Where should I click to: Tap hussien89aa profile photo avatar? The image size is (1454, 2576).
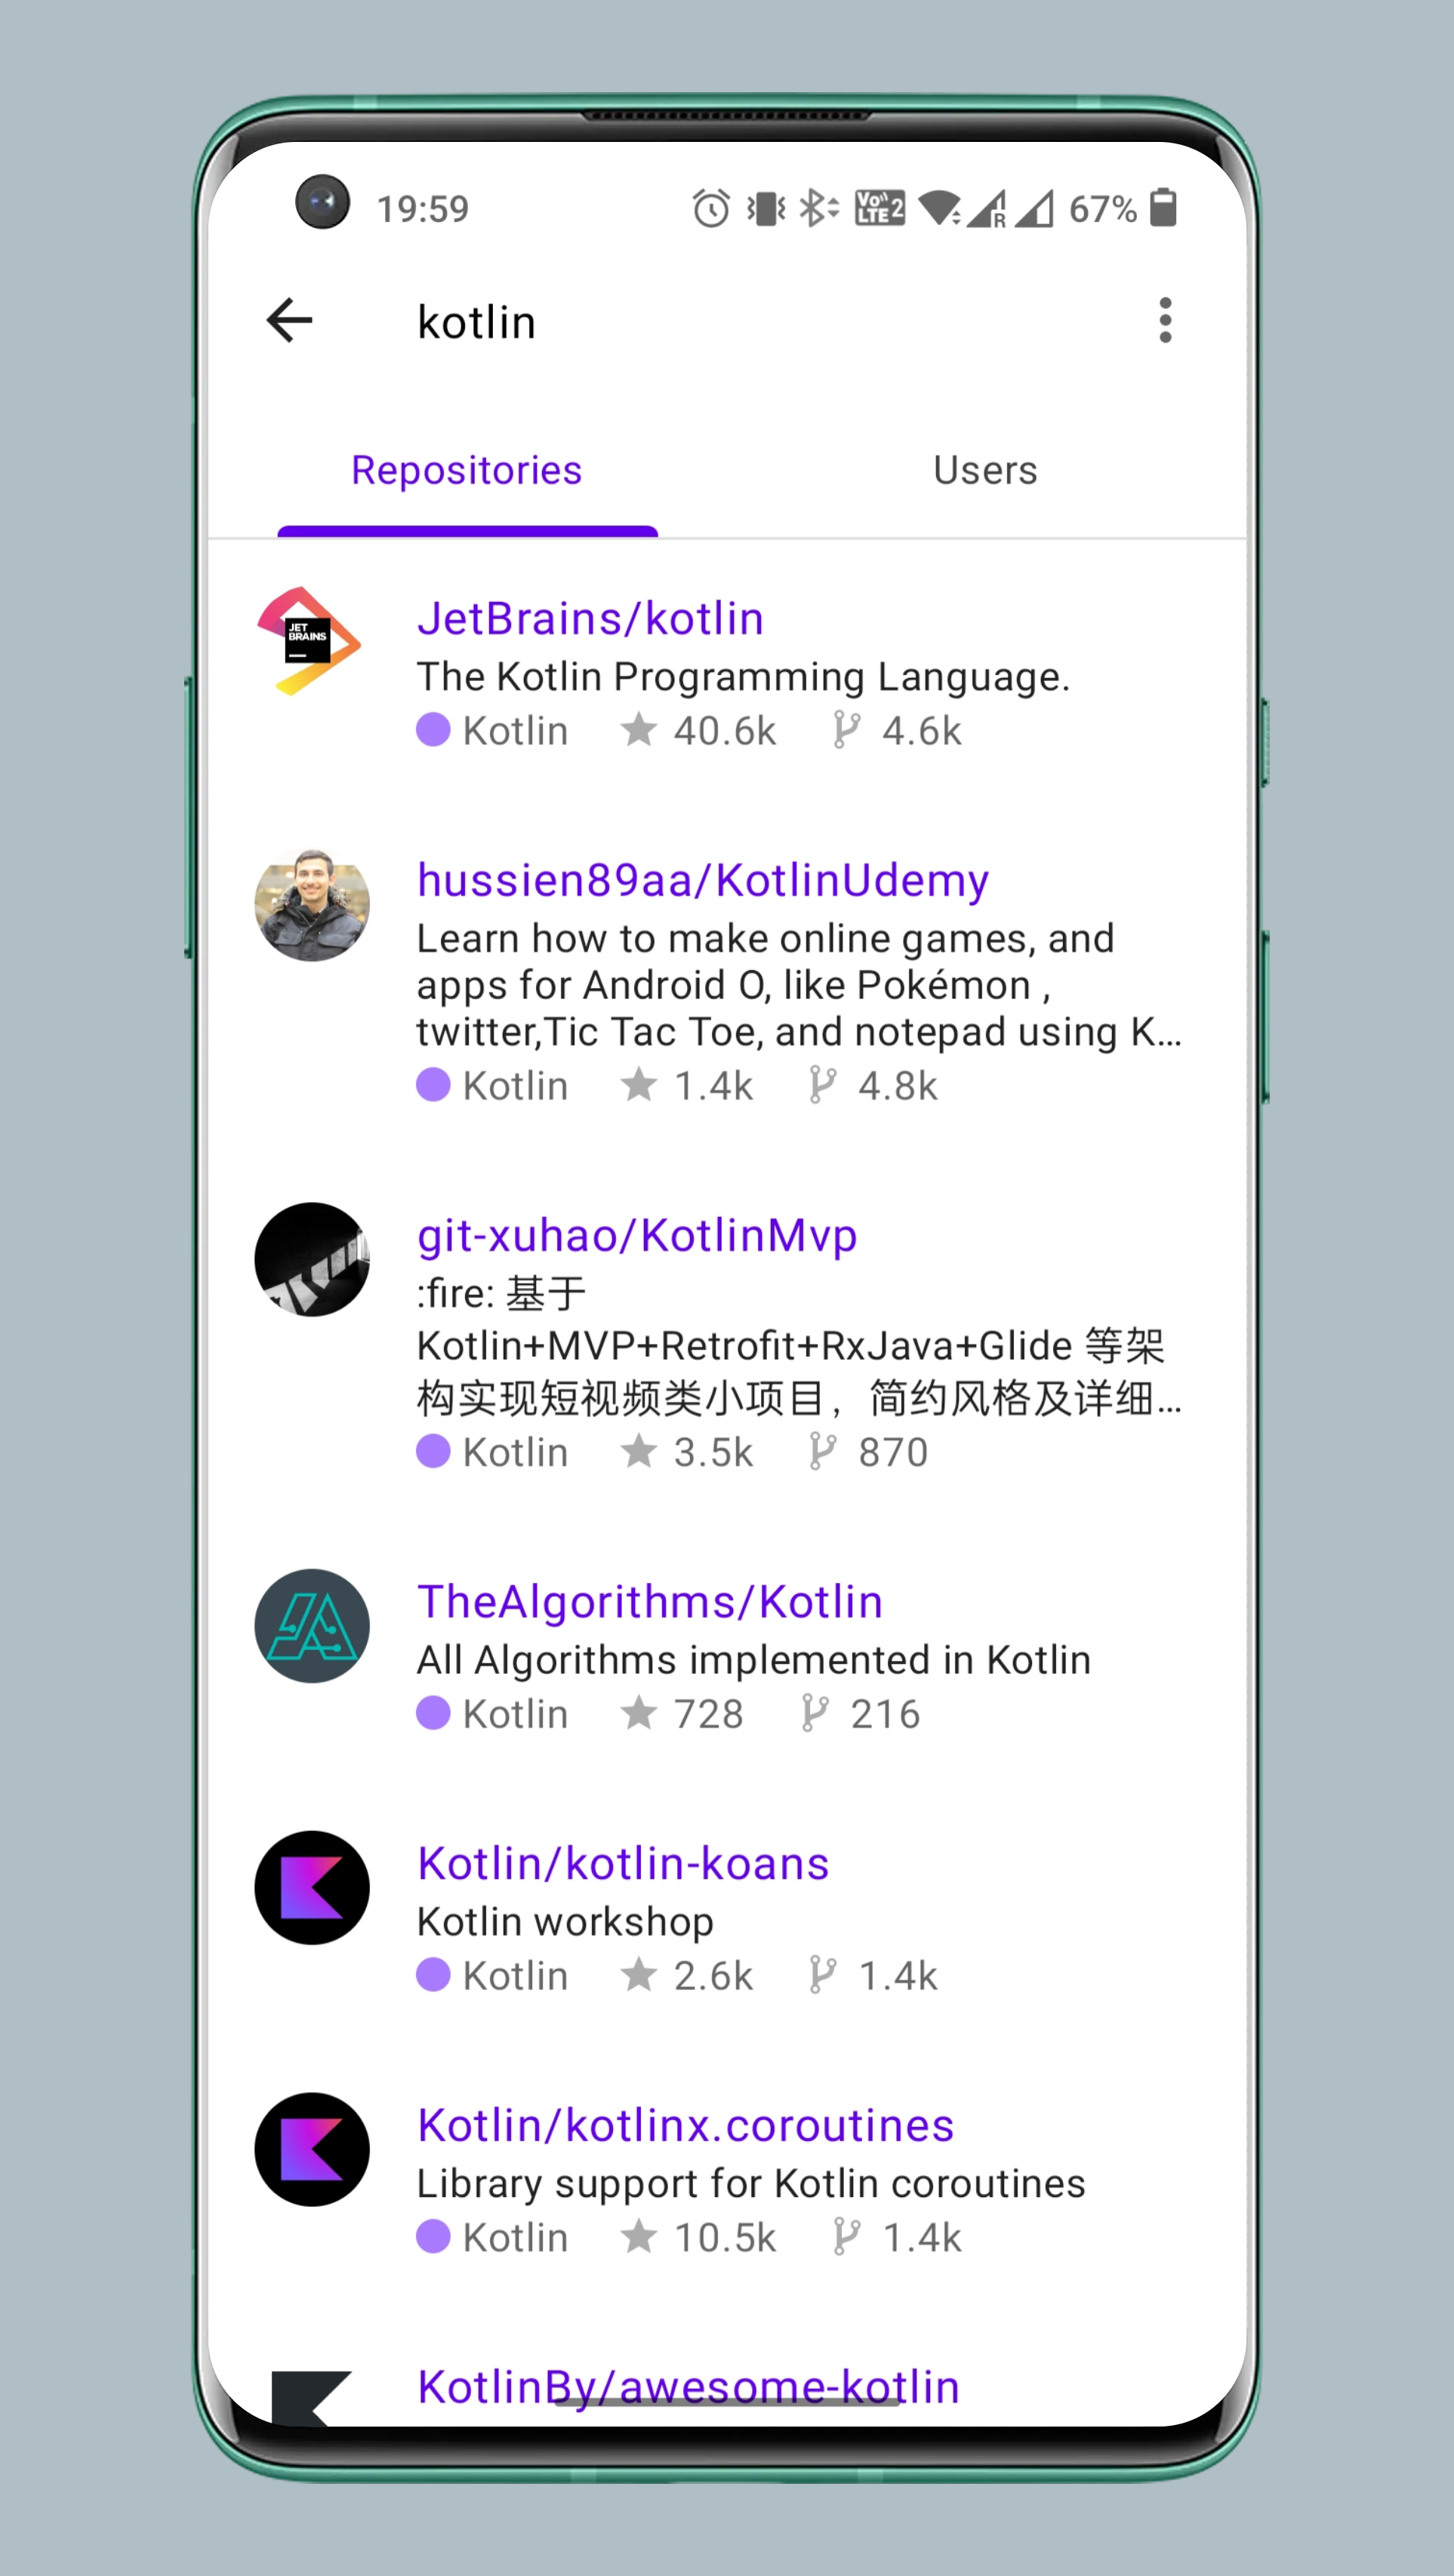pyautogui.click(x=312, y=904)
